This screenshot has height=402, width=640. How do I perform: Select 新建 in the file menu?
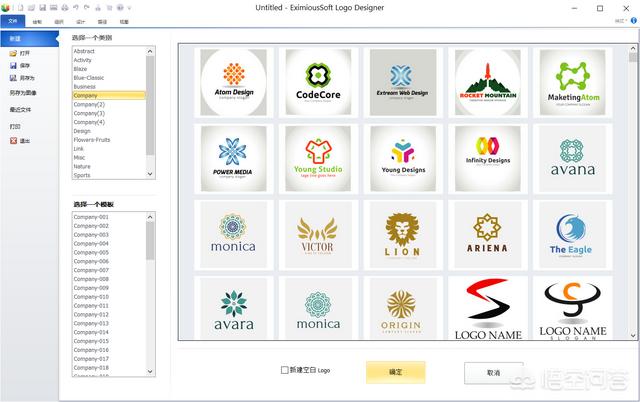(29, 38)
